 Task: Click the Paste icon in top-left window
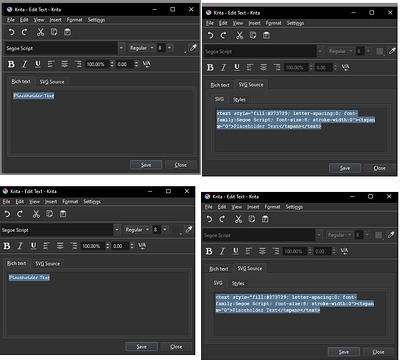point(67,32)
